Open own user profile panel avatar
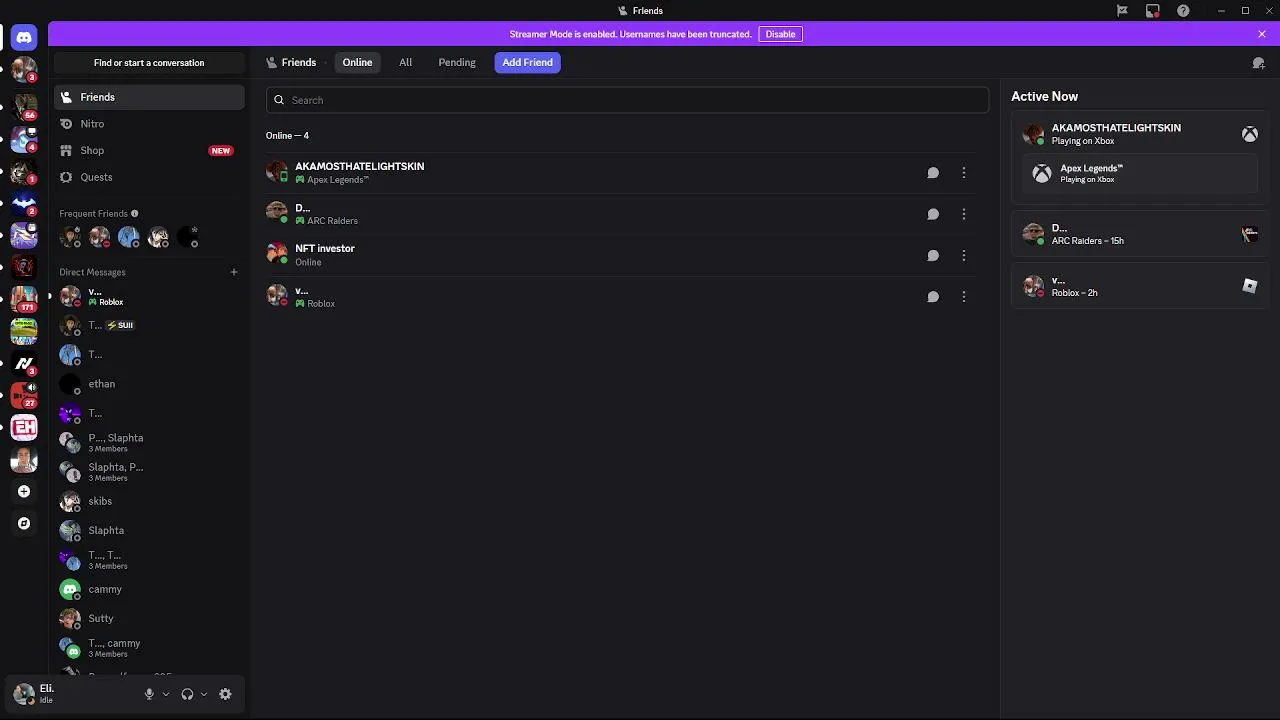1280x720 pixels. 24,694
